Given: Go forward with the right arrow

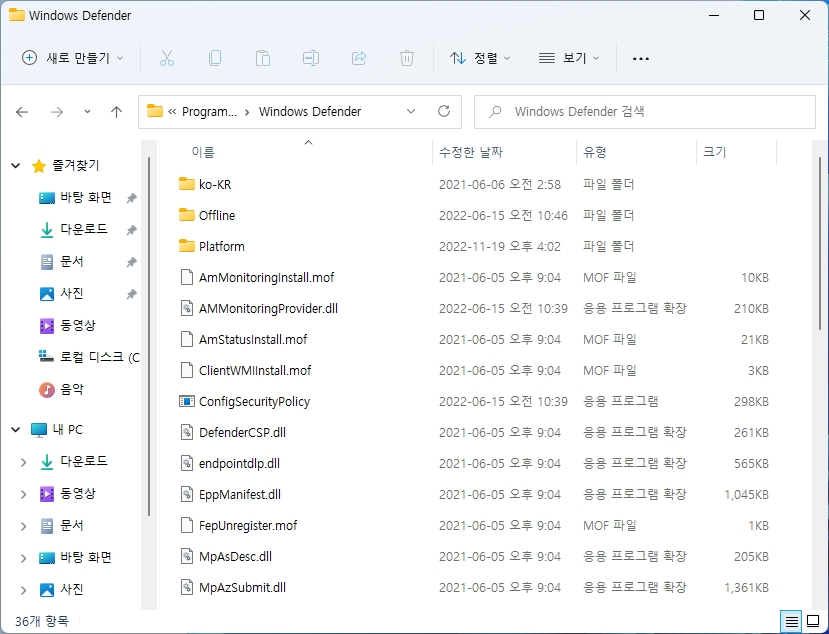Looking at the screenshot, I should pos(57,112).
